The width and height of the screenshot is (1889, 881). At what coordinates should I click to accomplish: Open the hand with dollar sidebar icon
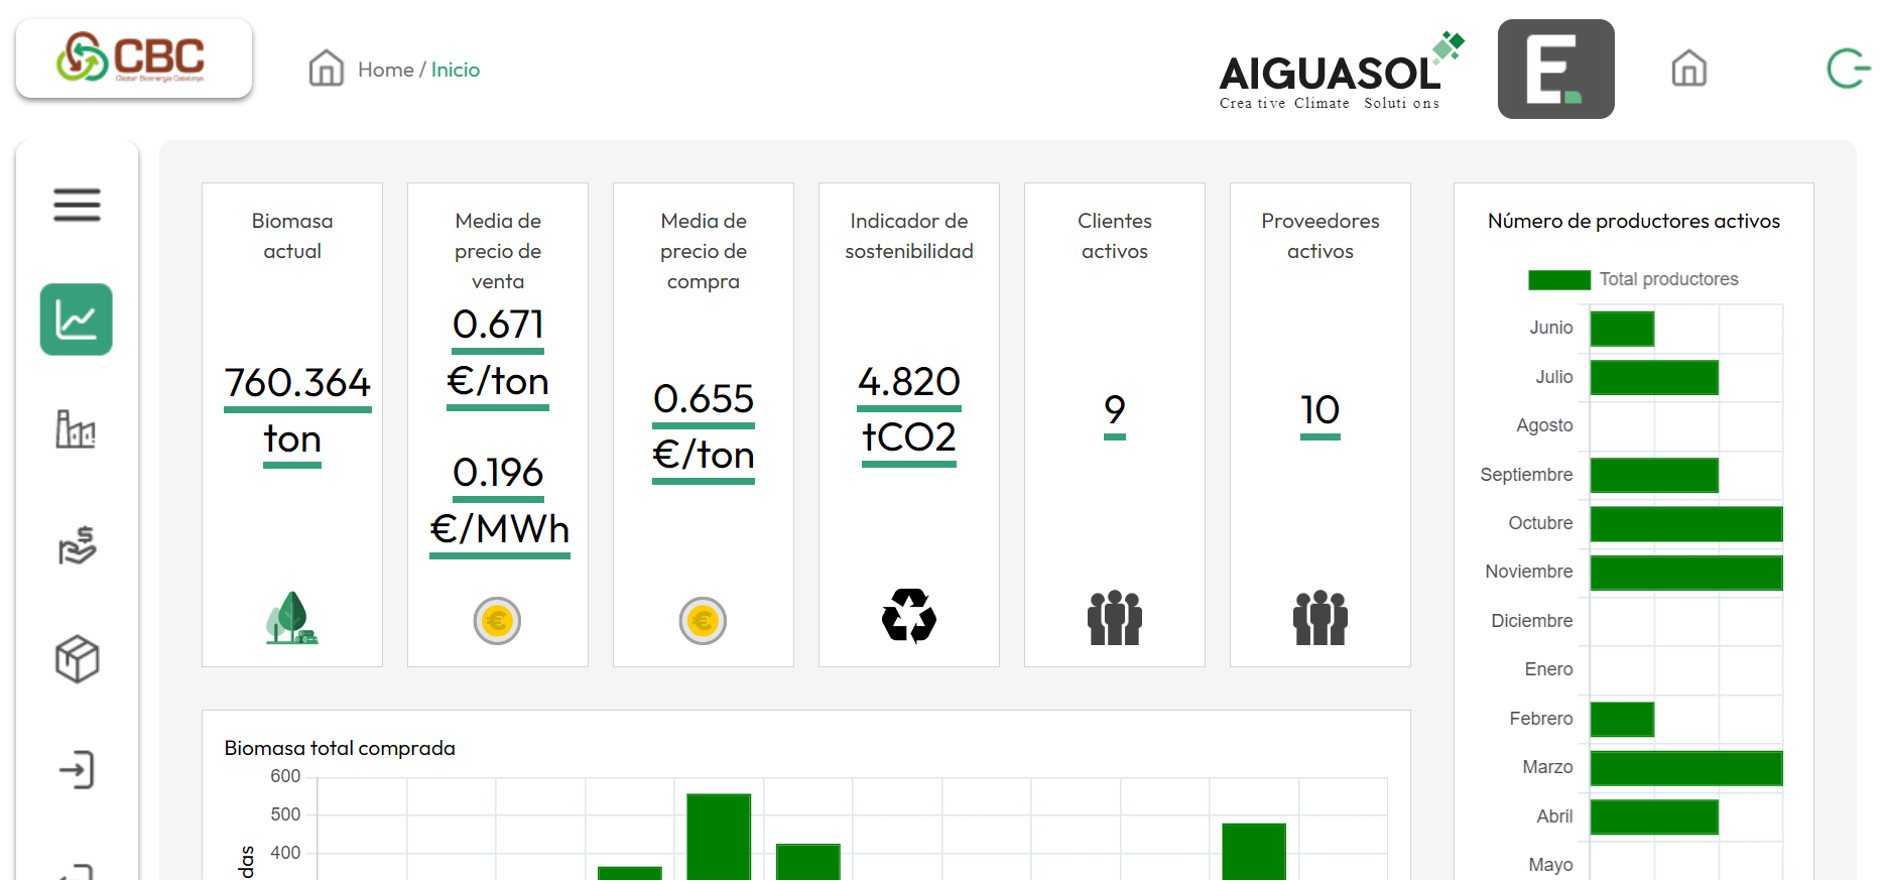coord(76,546)
